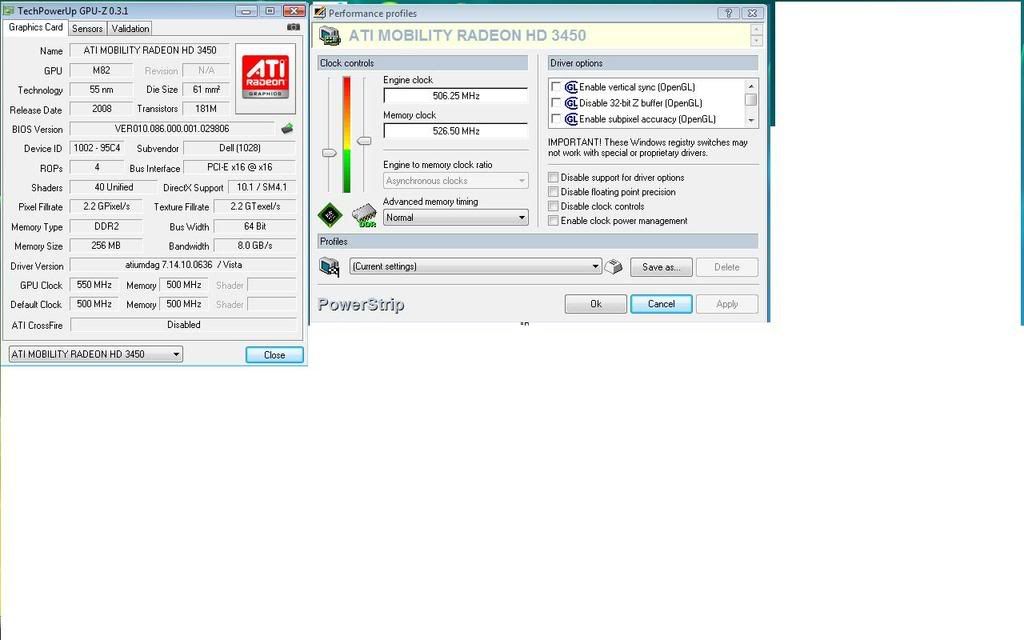The height and width of the screenshot is (640, 1024).
Task: Click the Shaders 40 Unified value
Action: point(114,187)
